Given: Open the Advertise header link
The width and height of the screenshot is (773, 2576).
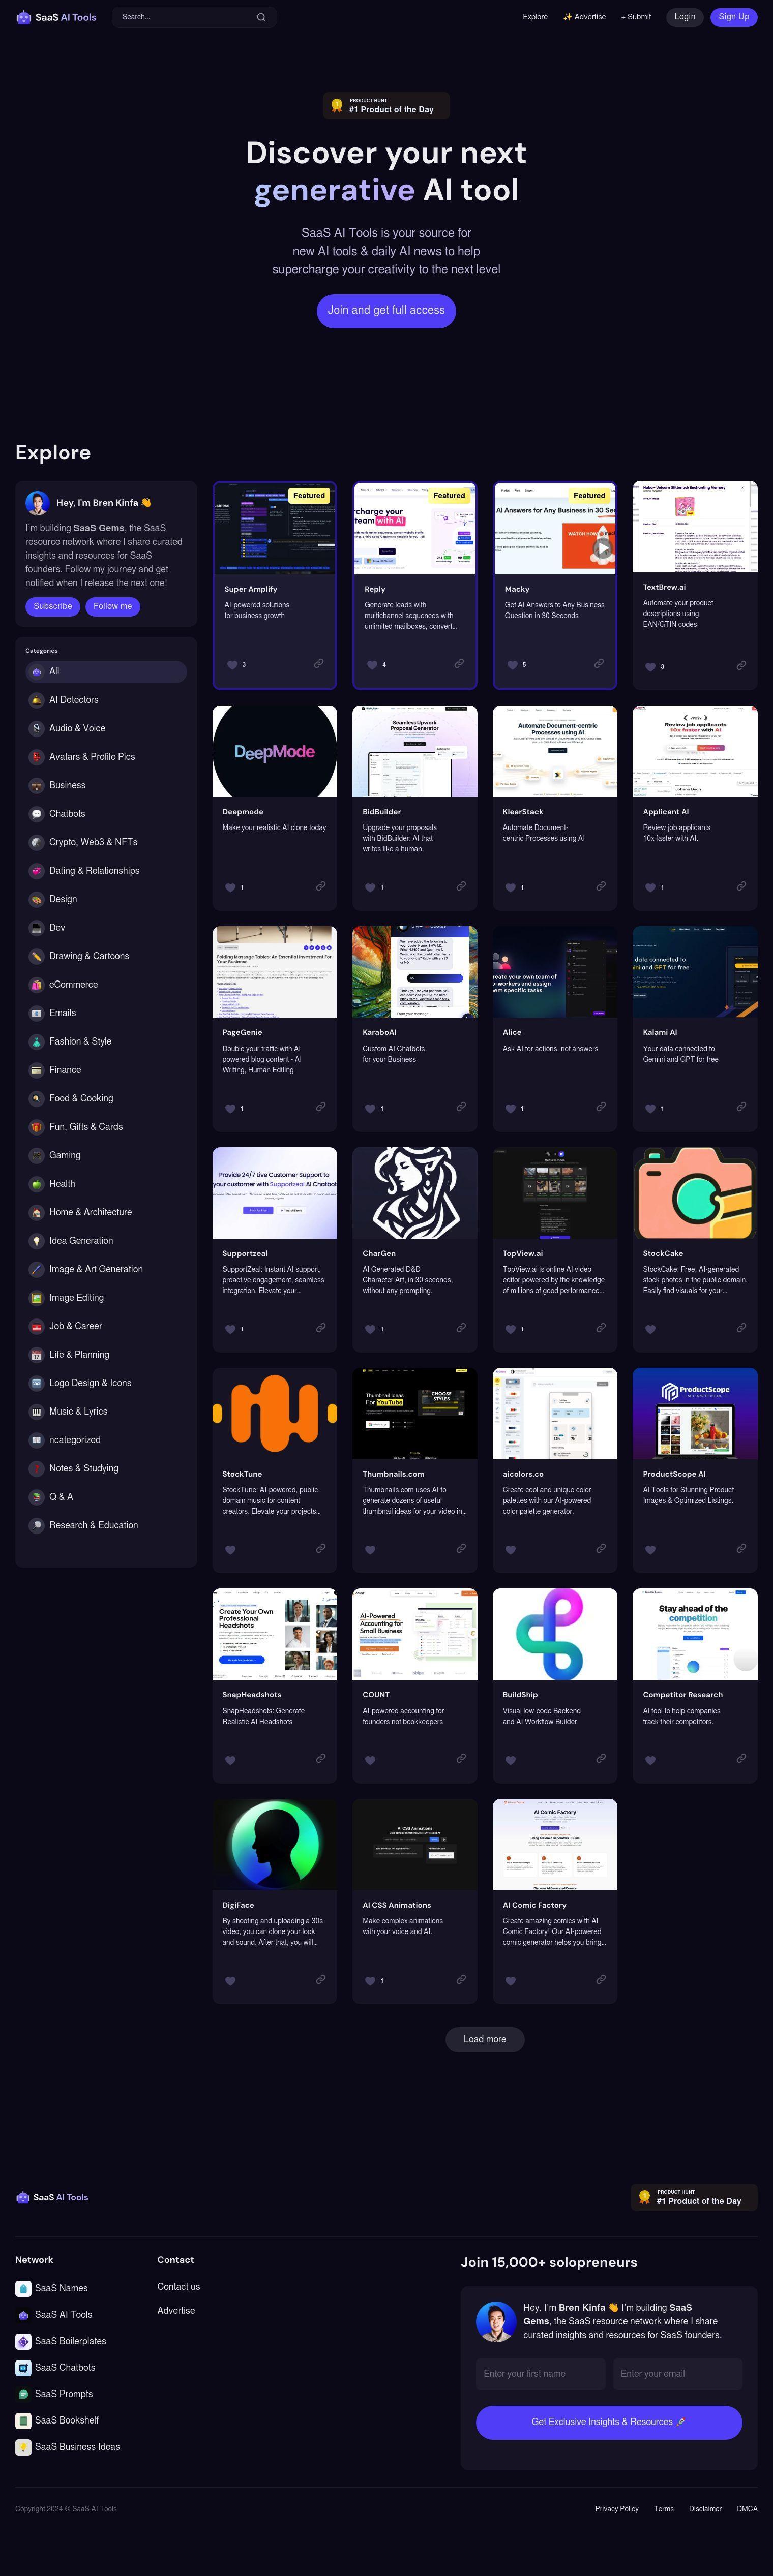Looking at the screenshot, I should point(584,17).
